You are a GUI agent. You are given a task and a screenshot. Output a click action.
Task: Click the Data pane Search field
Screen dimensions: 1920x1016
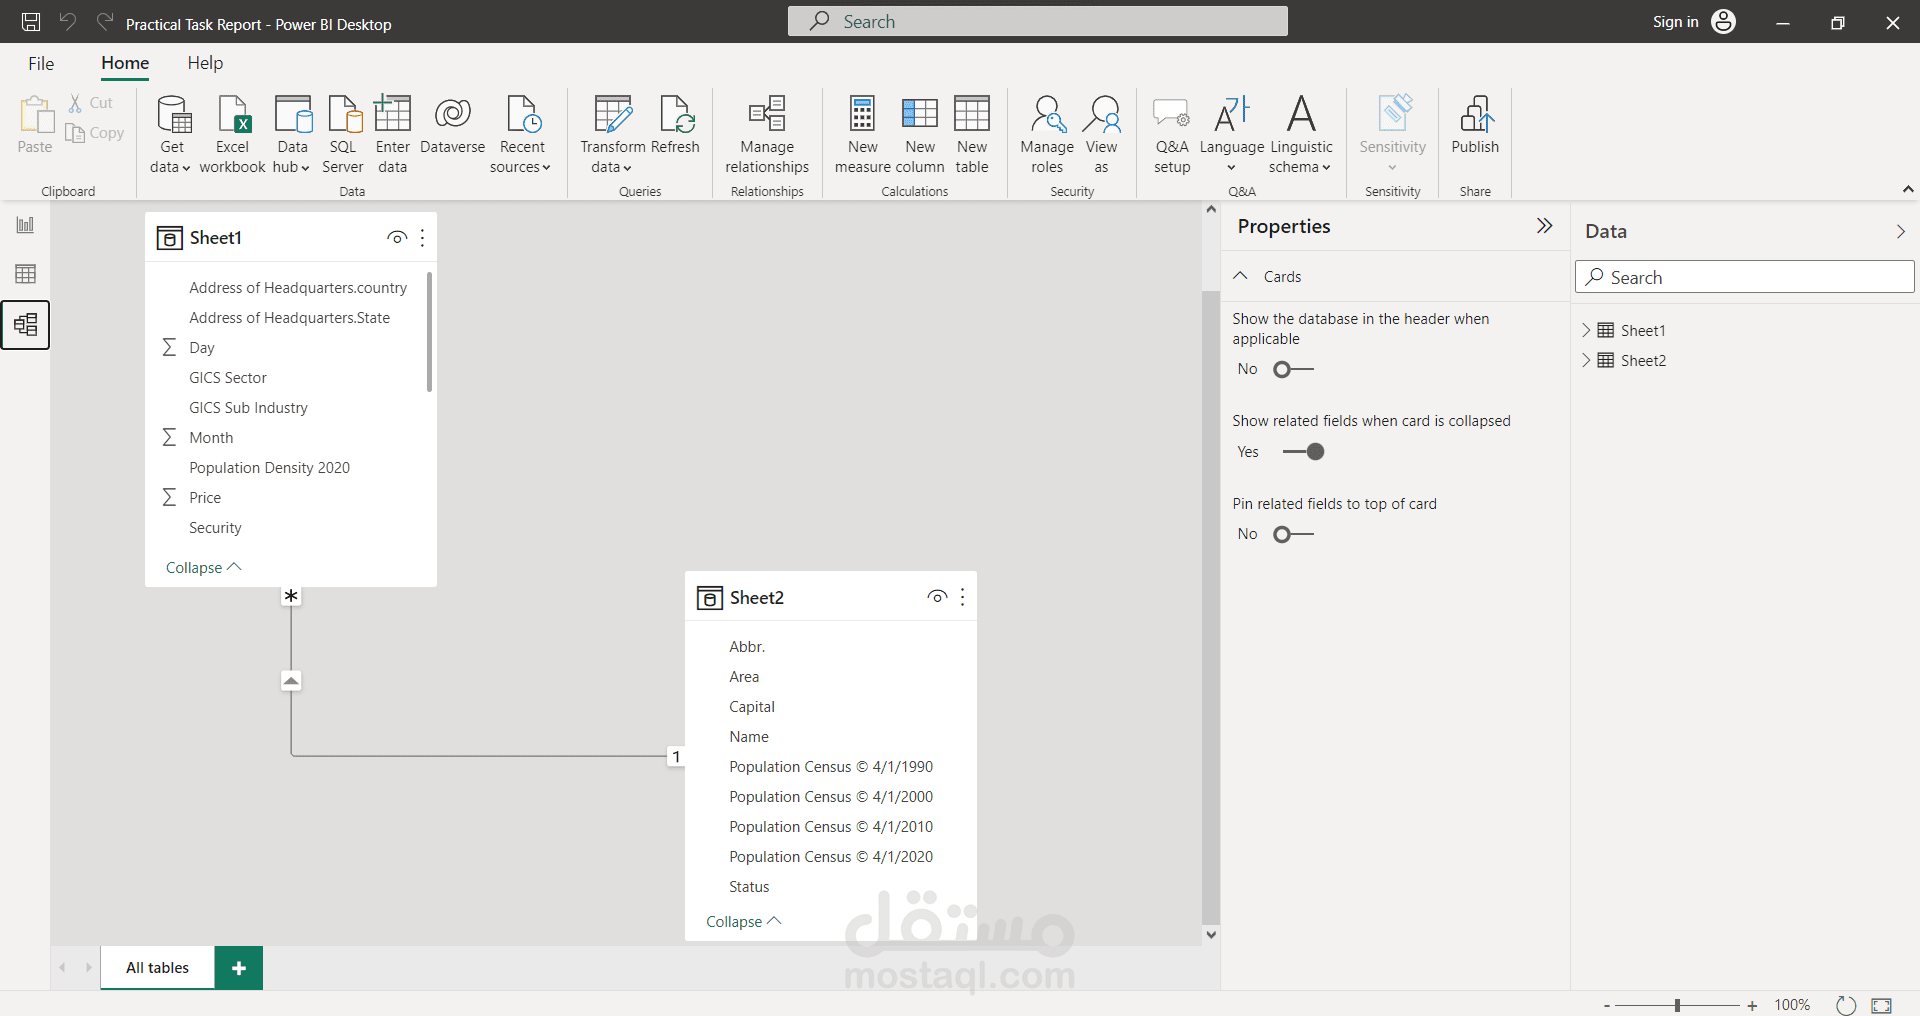point(1744,277)
